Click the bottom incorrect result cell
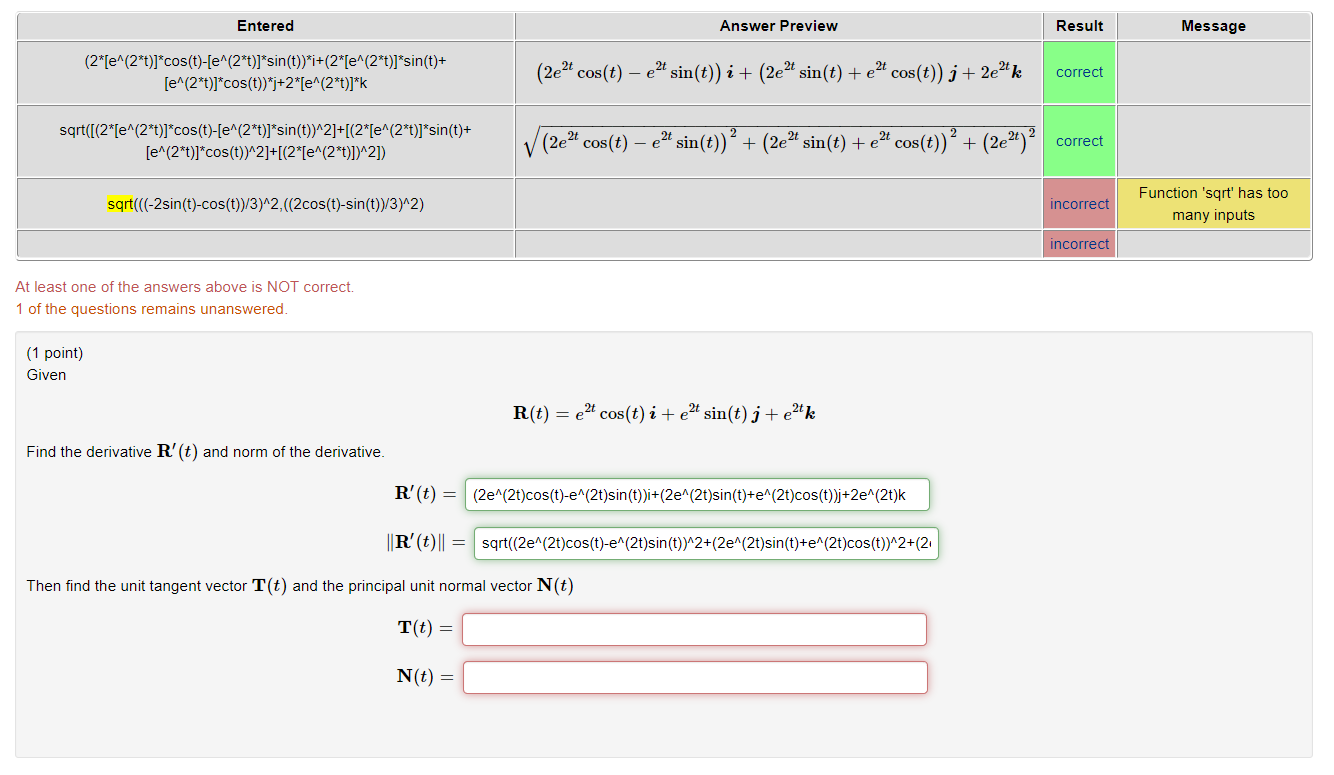 tap(1079, 243)
